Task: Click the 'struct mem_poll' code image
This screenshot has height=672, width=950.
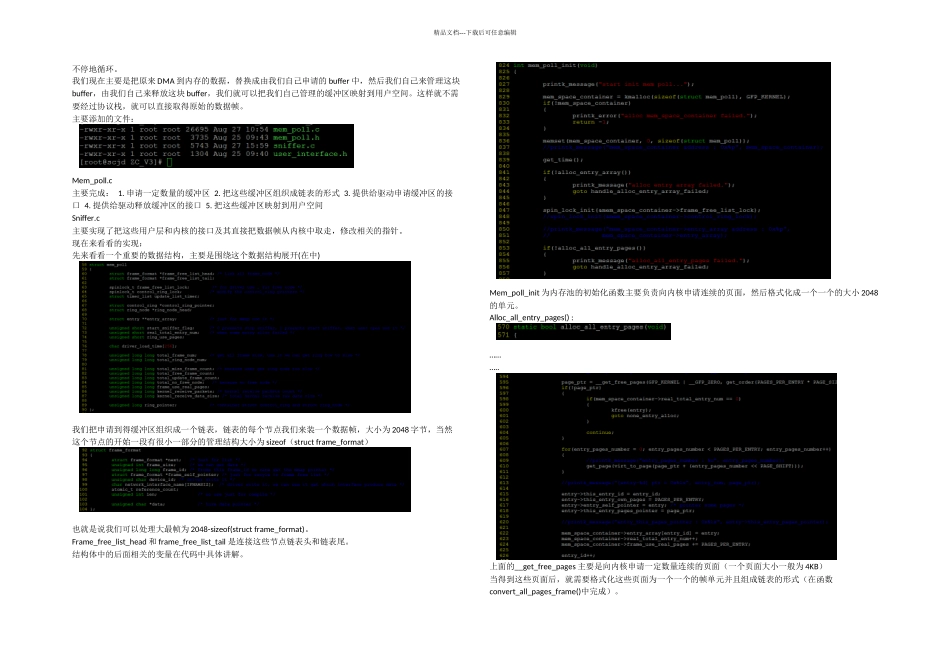Action: (x=245, y=337)
